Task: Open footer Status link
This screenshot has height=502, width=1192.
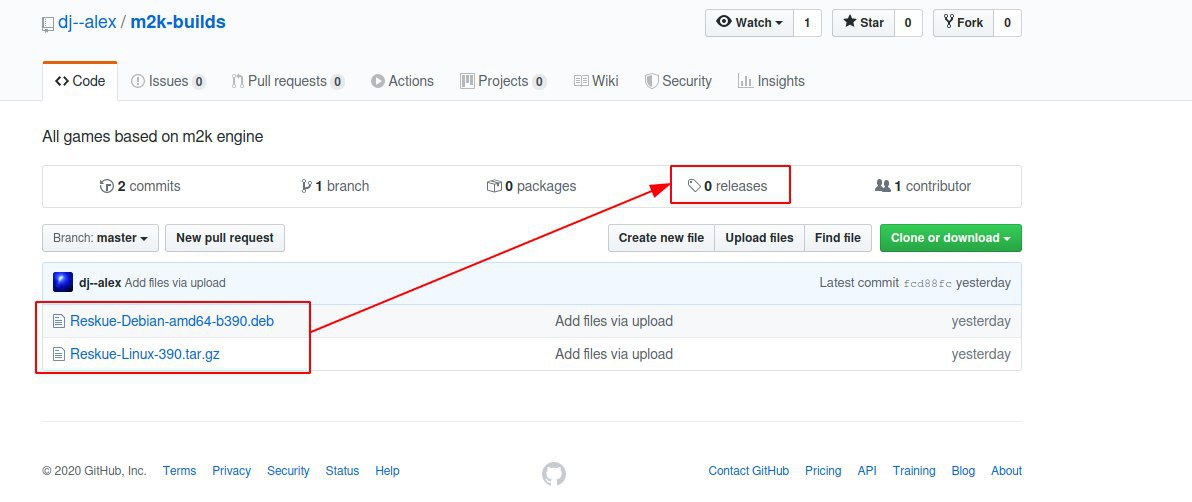Action: [x=342, y=471]
